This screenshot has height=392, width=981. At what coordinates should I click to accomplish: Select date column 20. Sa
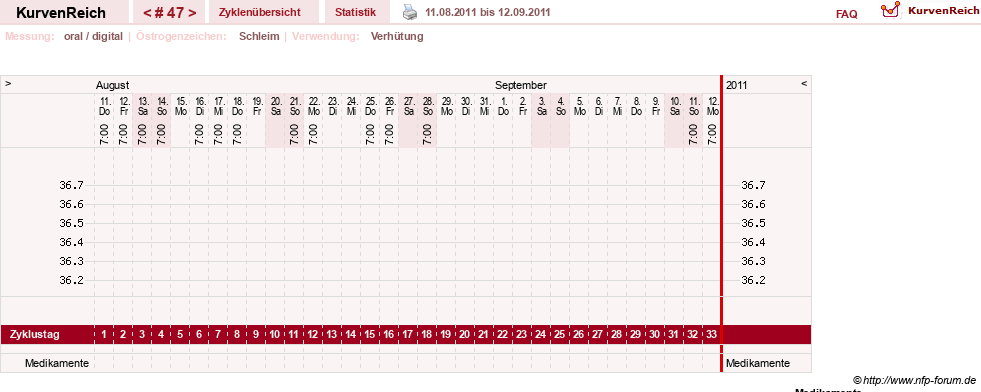[275, 106]
